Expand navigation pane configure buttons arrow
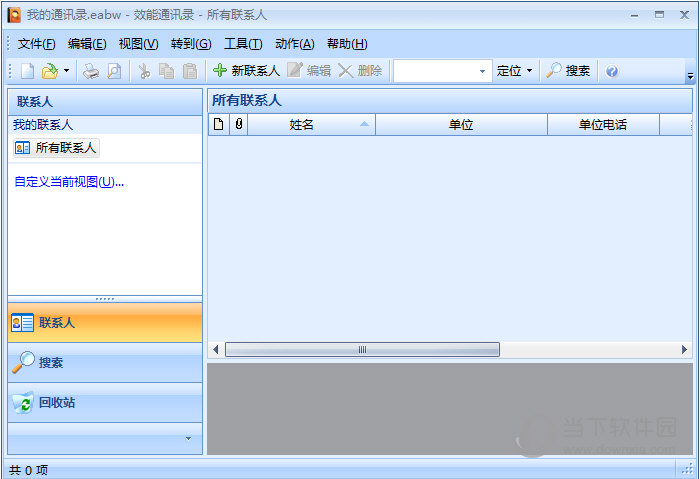 point(188,438)
